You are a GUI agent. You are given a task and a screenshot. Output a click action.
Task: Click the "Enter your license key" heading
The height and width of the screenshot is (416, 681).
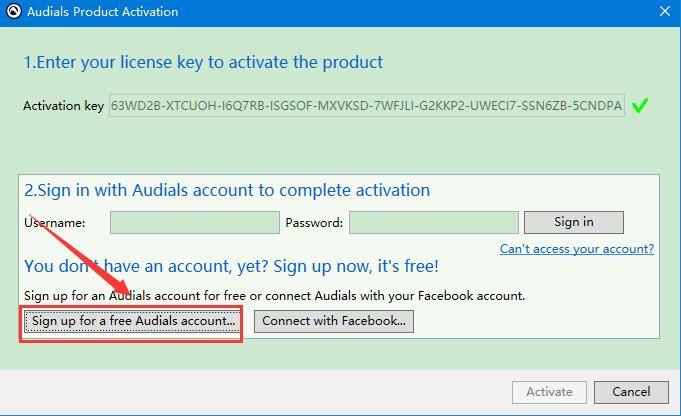pyautogui.click(x=203, y=62)
